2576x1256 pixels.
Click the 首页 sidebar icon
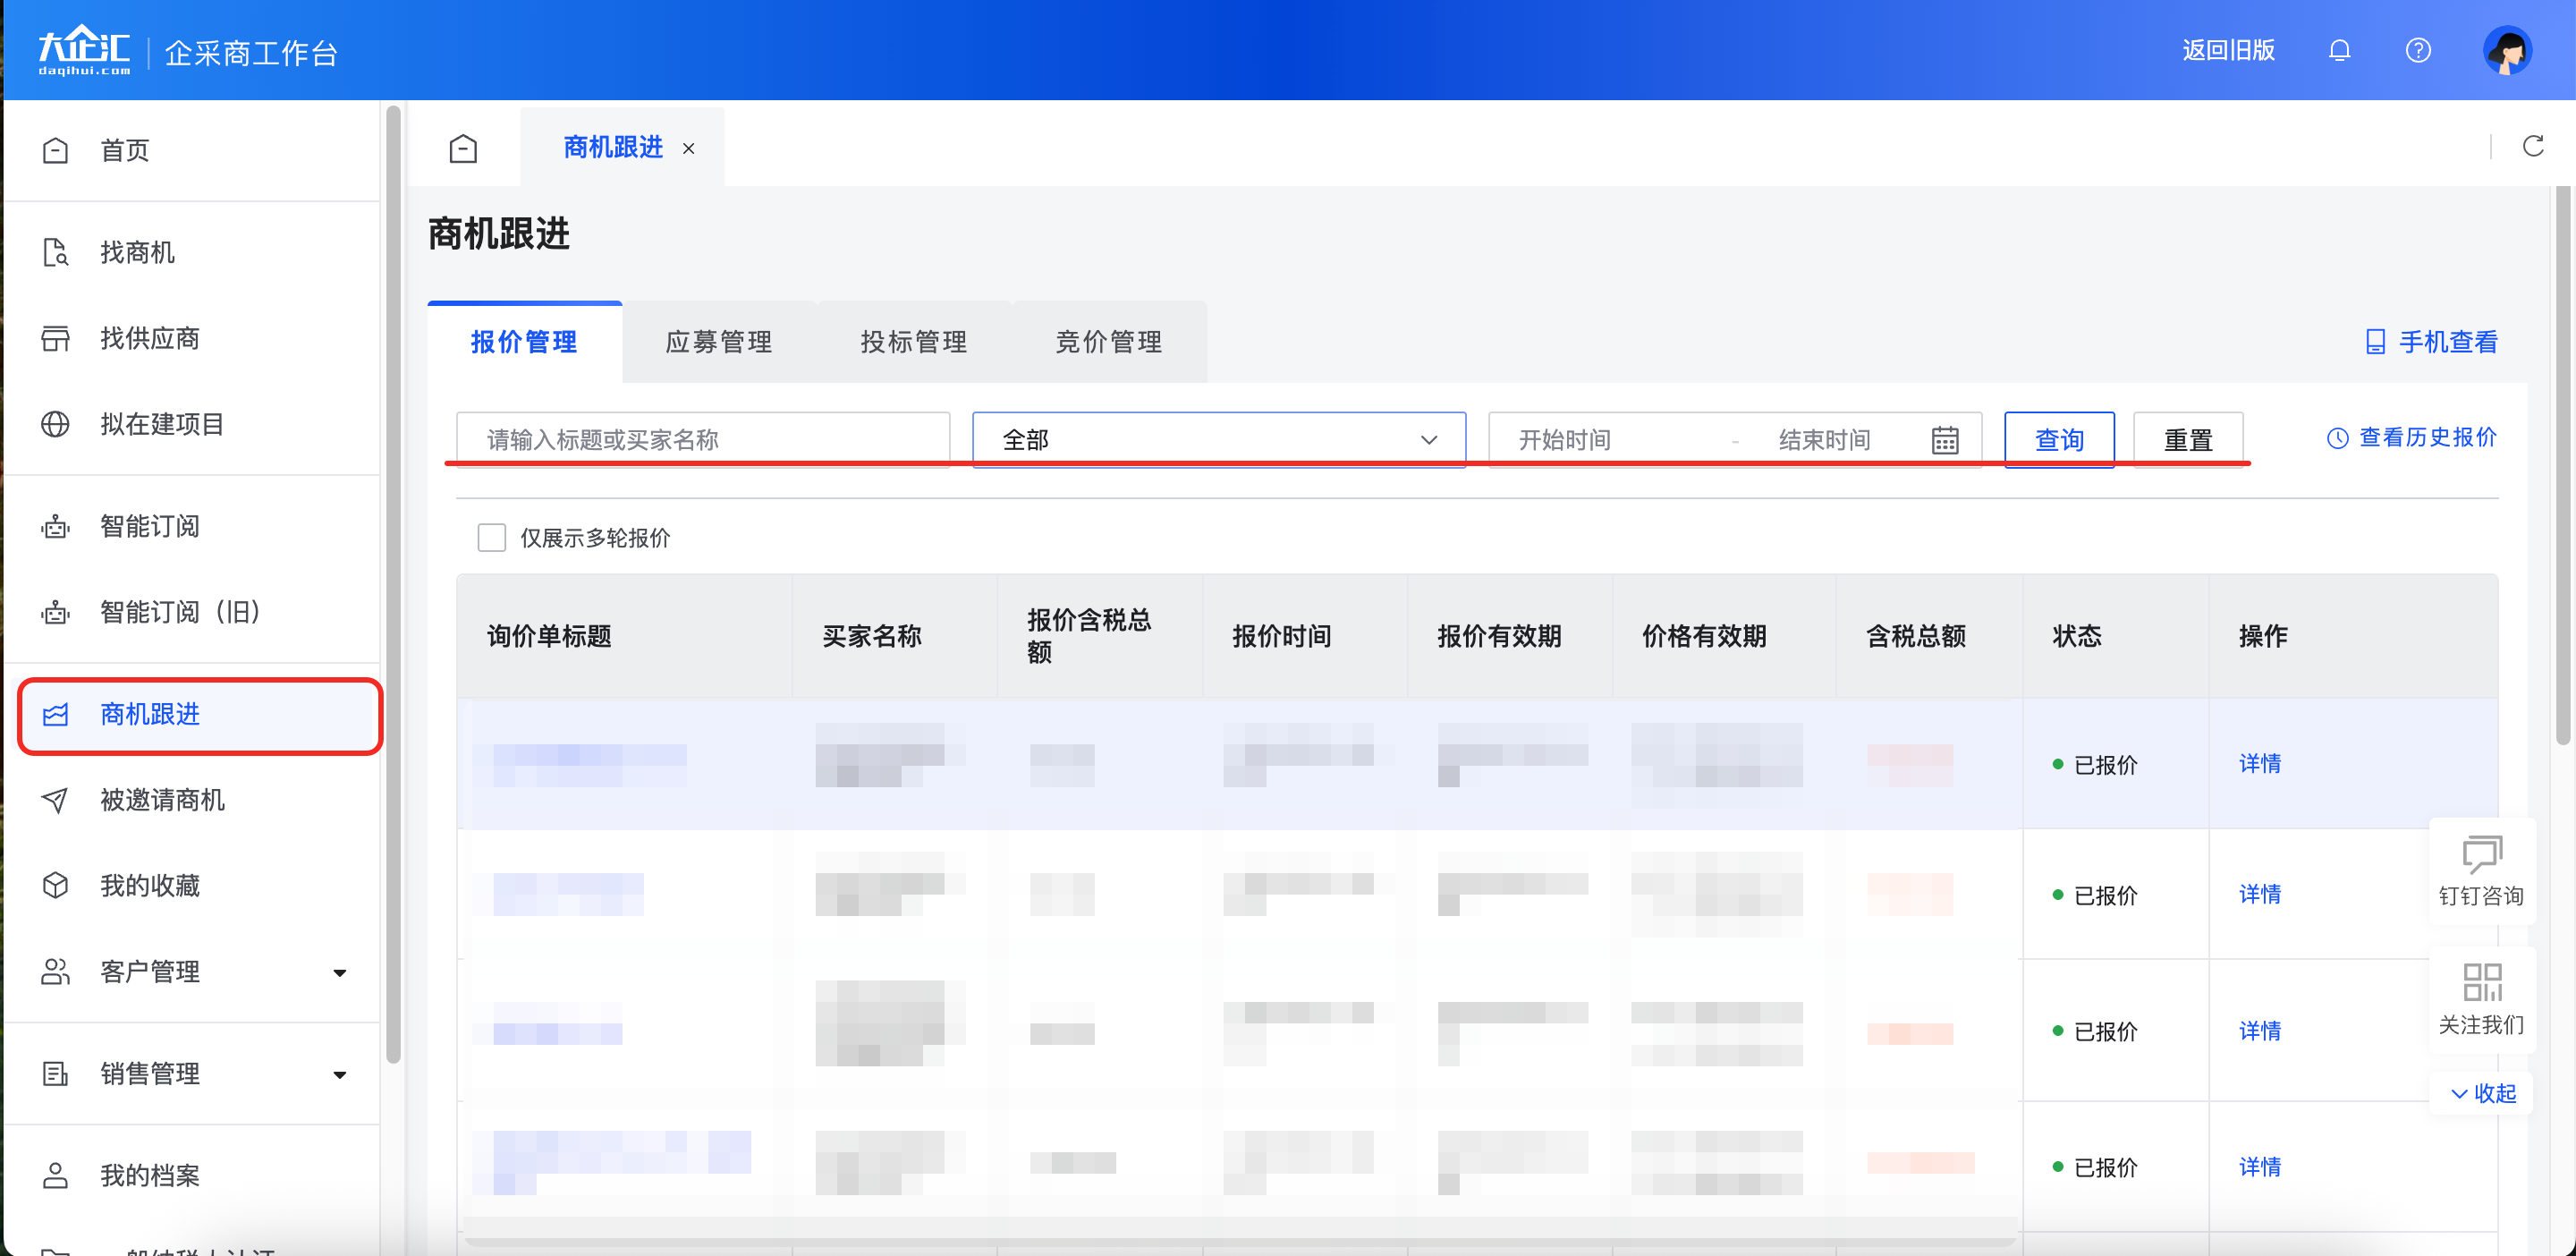[x=55, y=150]
